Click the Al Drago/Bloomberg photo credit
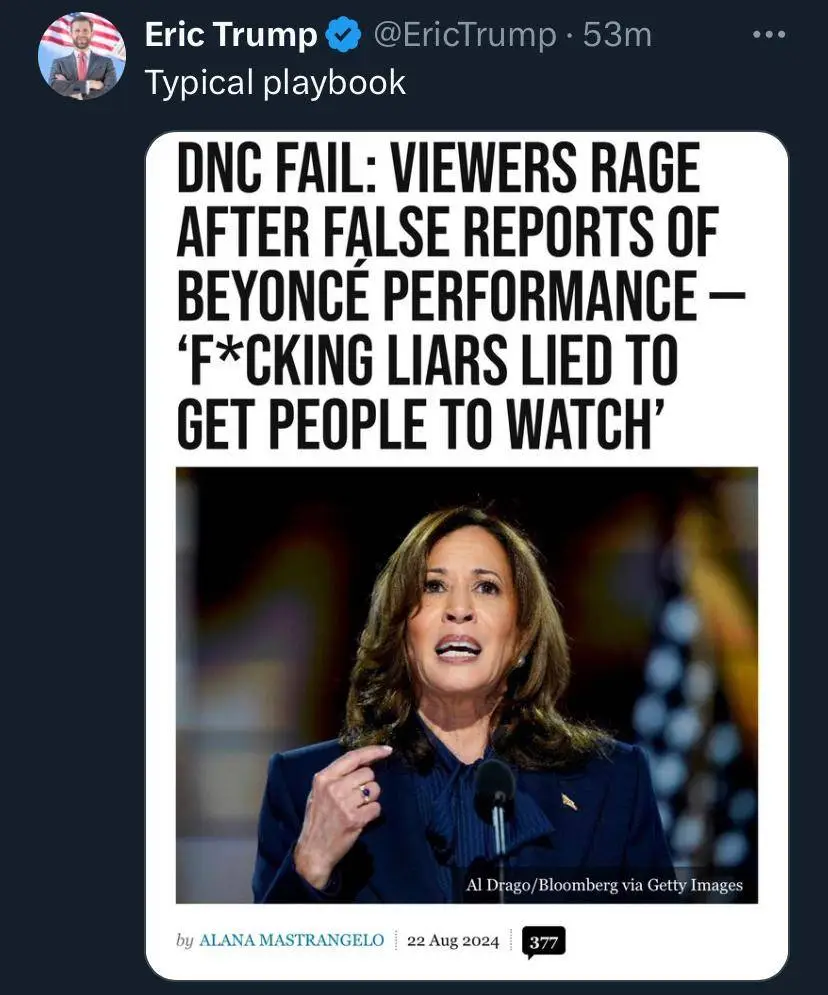 point(604,885)
